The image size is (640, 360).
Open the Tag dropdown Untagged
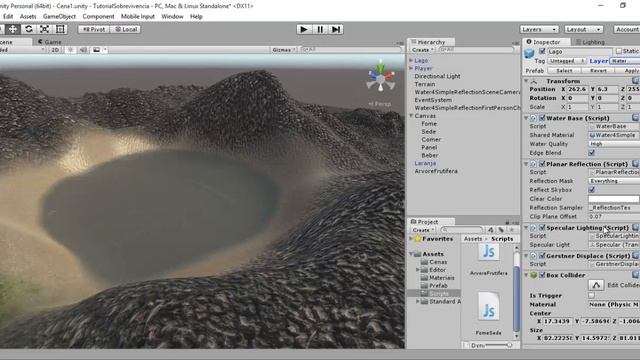pos(567,61)
